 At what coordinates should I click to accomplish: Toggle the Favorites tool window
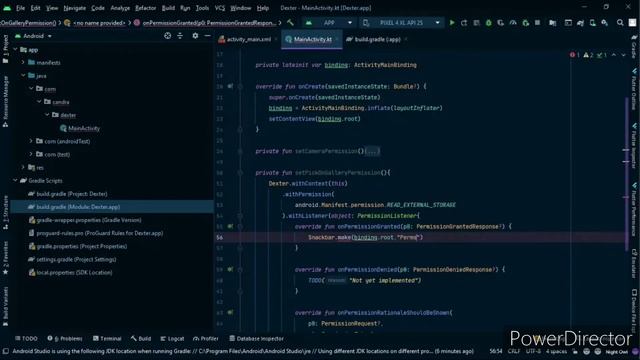pyautogui.click(x=5, y=258)
